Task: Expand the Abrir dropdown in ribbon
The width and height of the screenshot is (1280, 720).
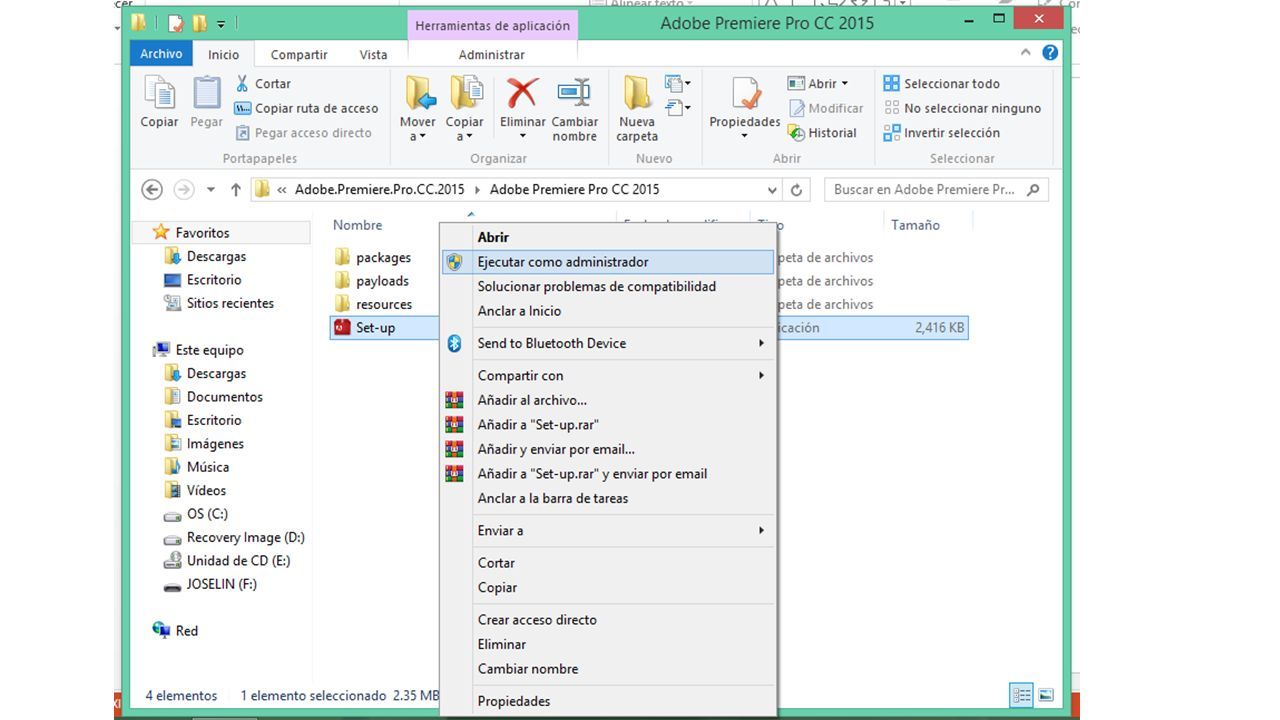Action: [844, 84]
